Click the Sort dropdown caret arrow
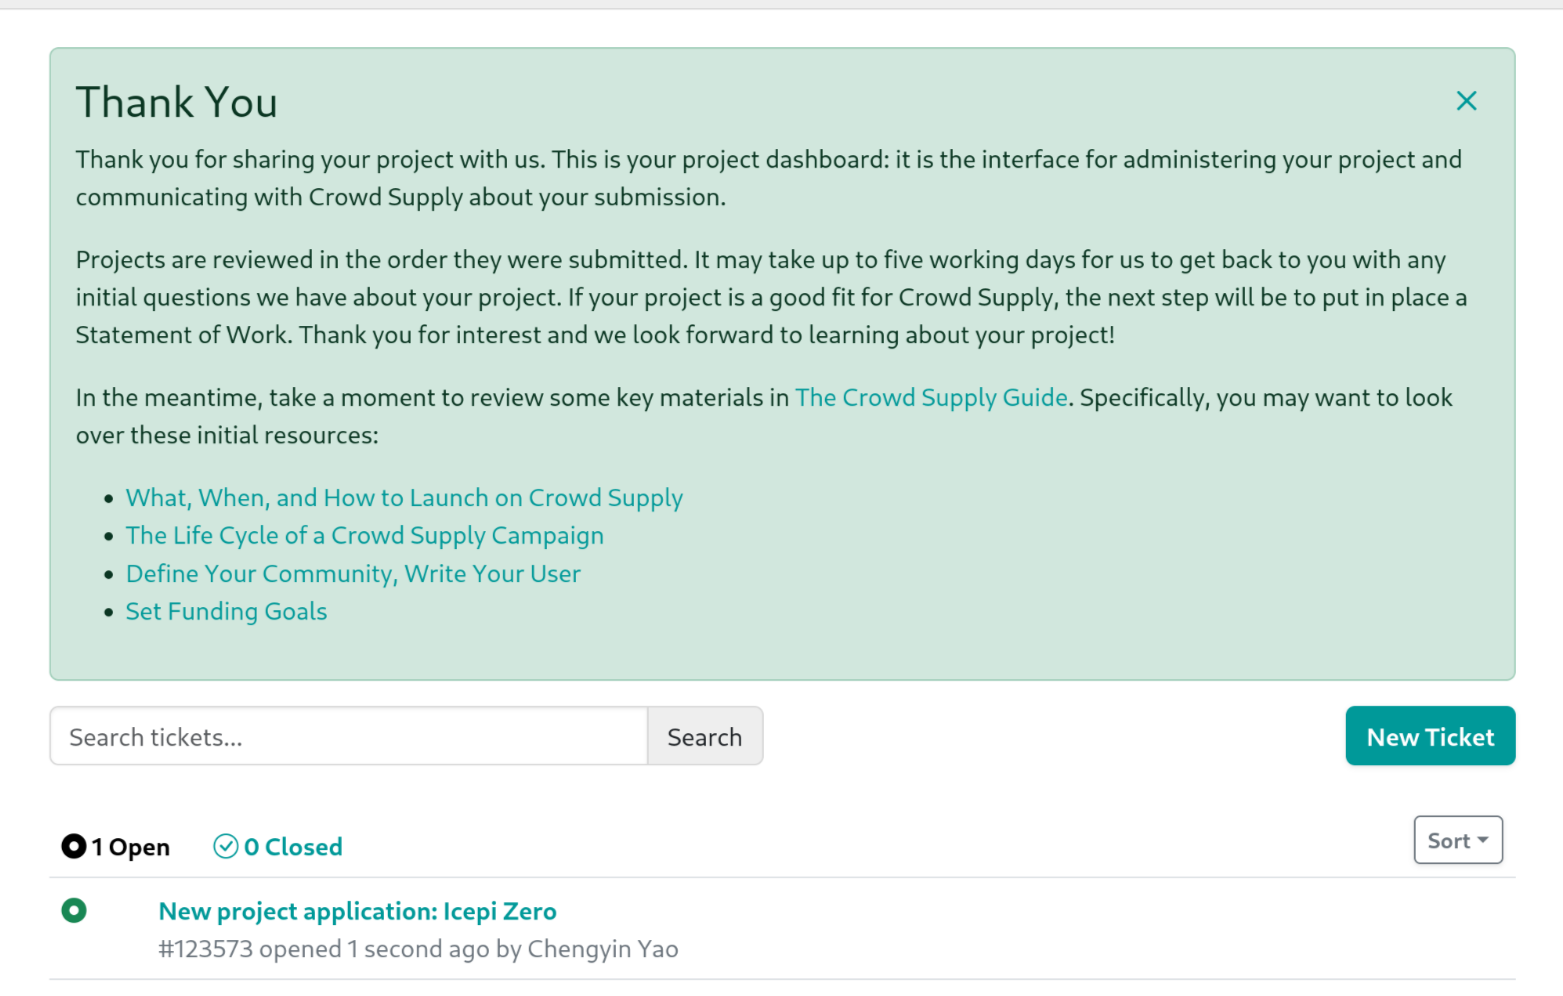Screen dimensions: 1563x996 tap(1483, 840)
